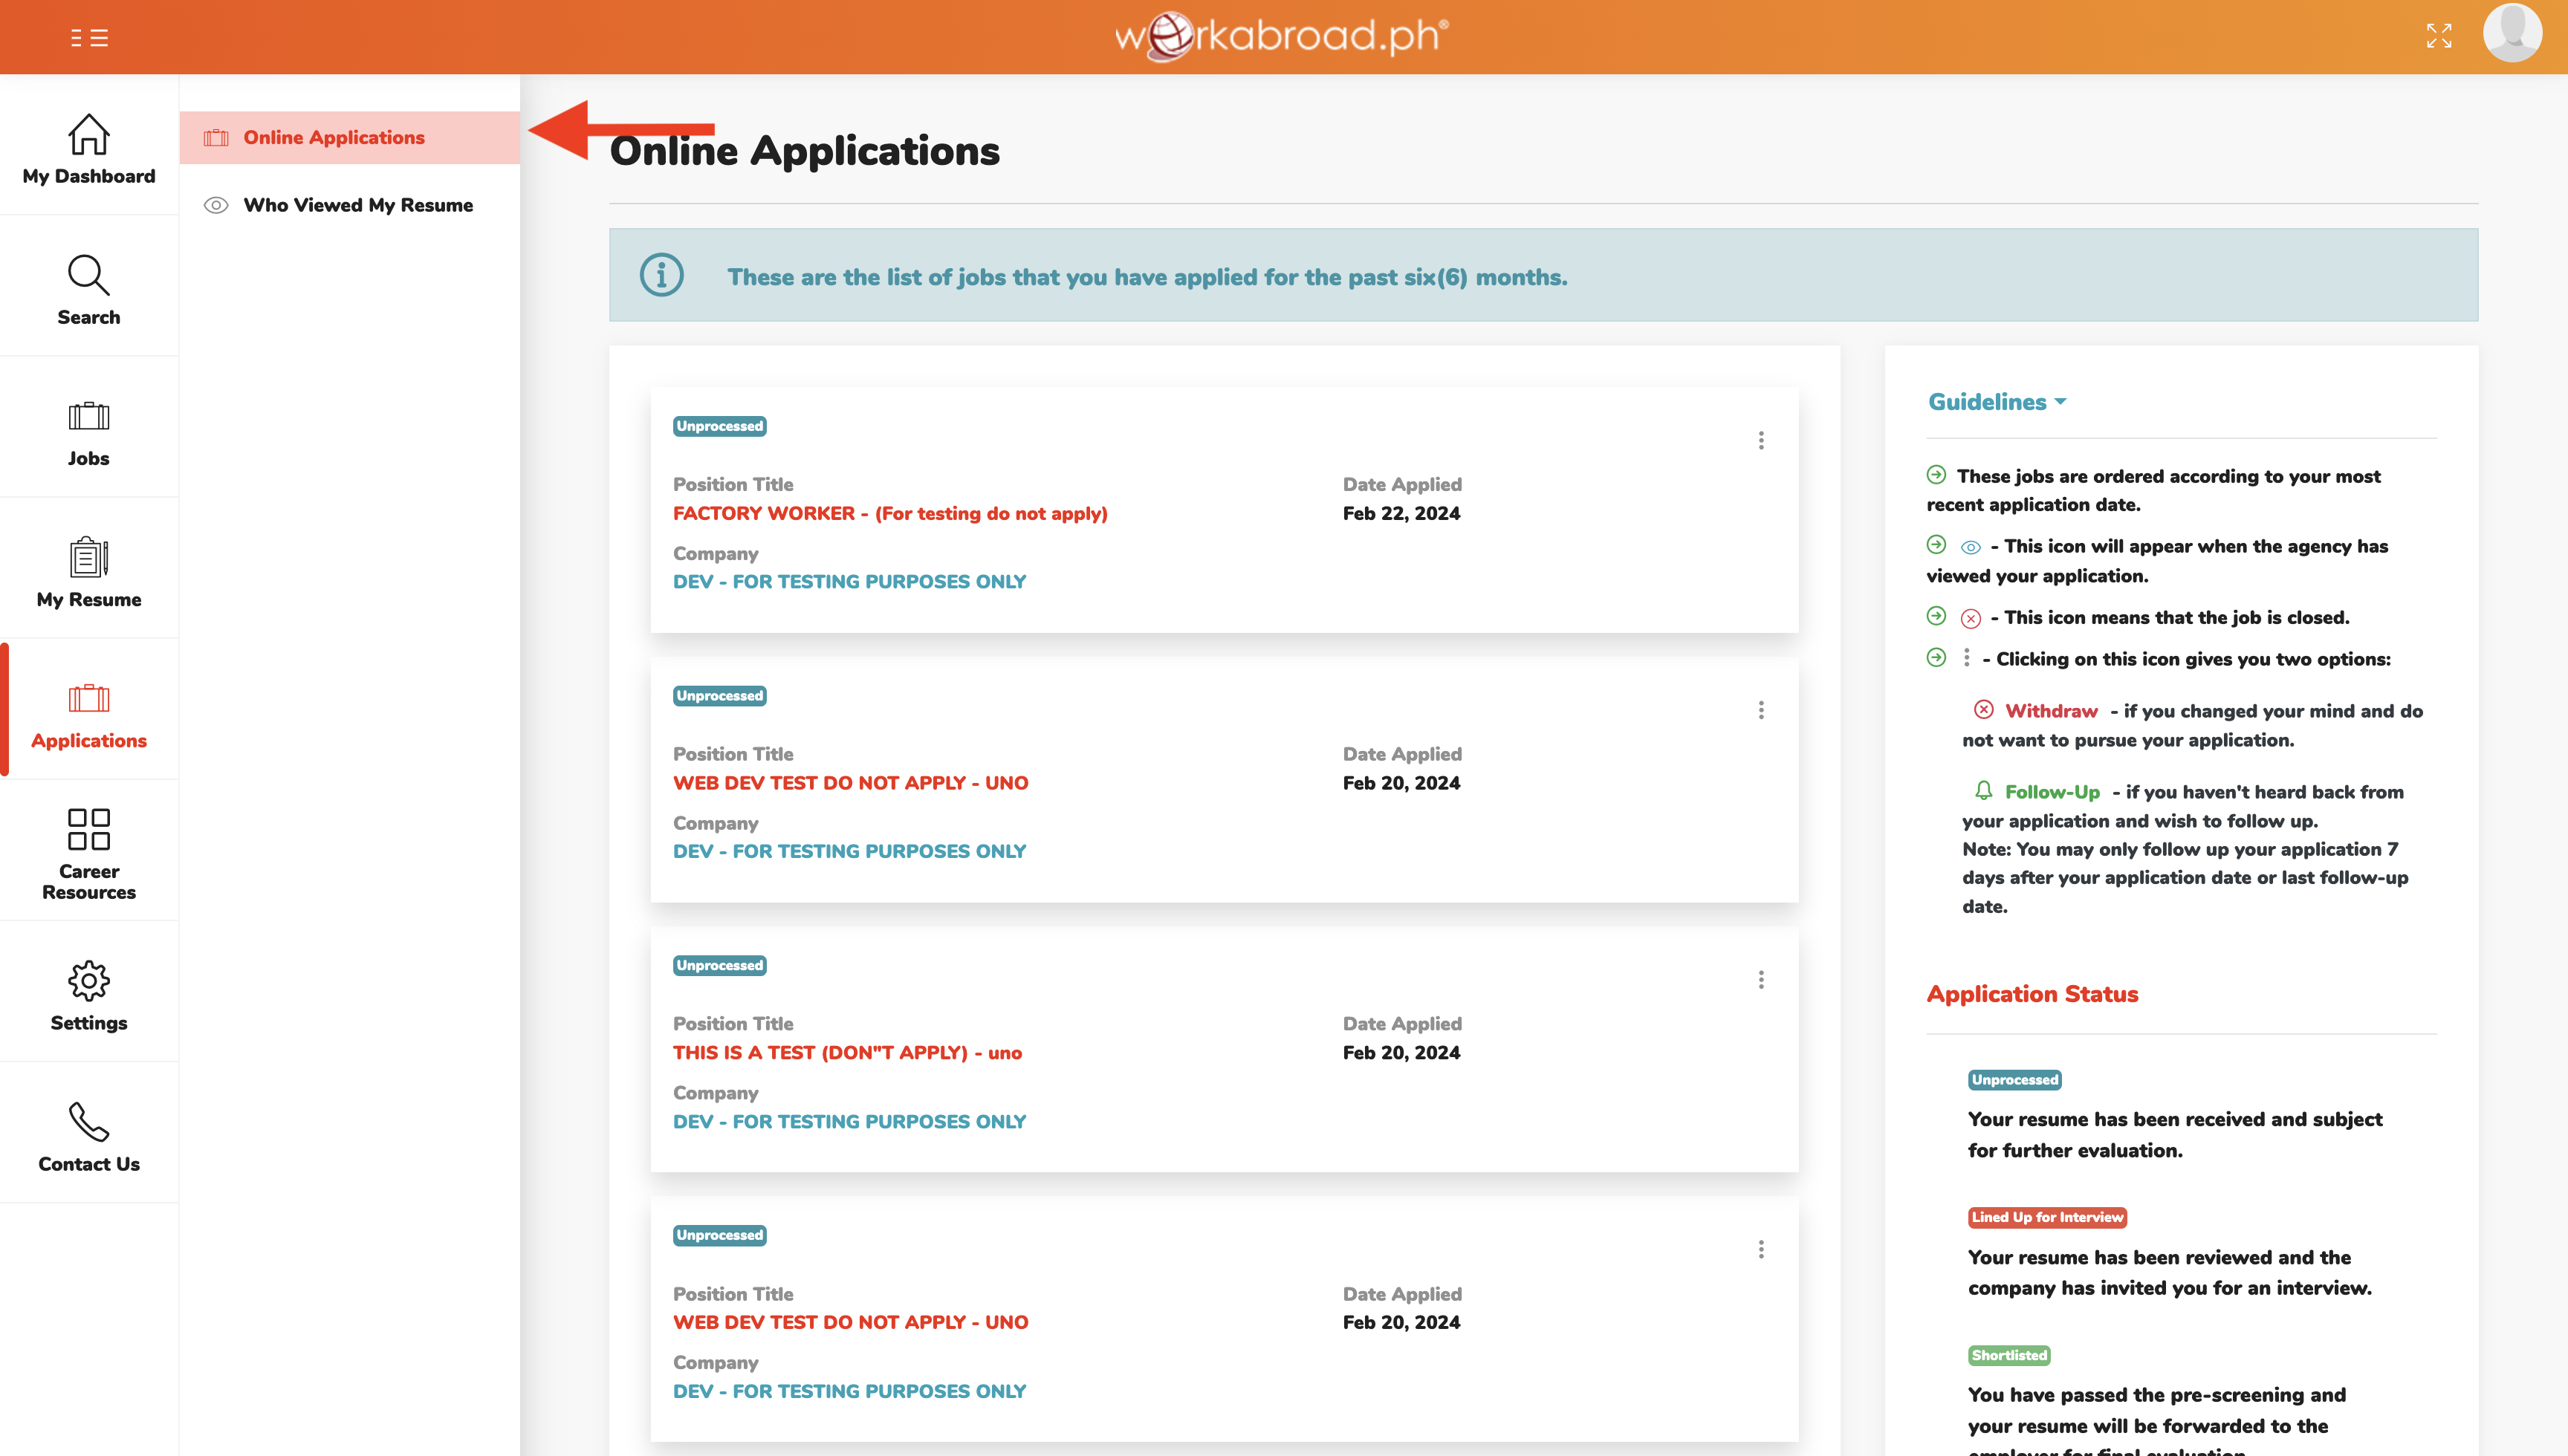Collapse the Guidelines dropdown
Screen dimensions: 2568x1456
[1996, 402]
